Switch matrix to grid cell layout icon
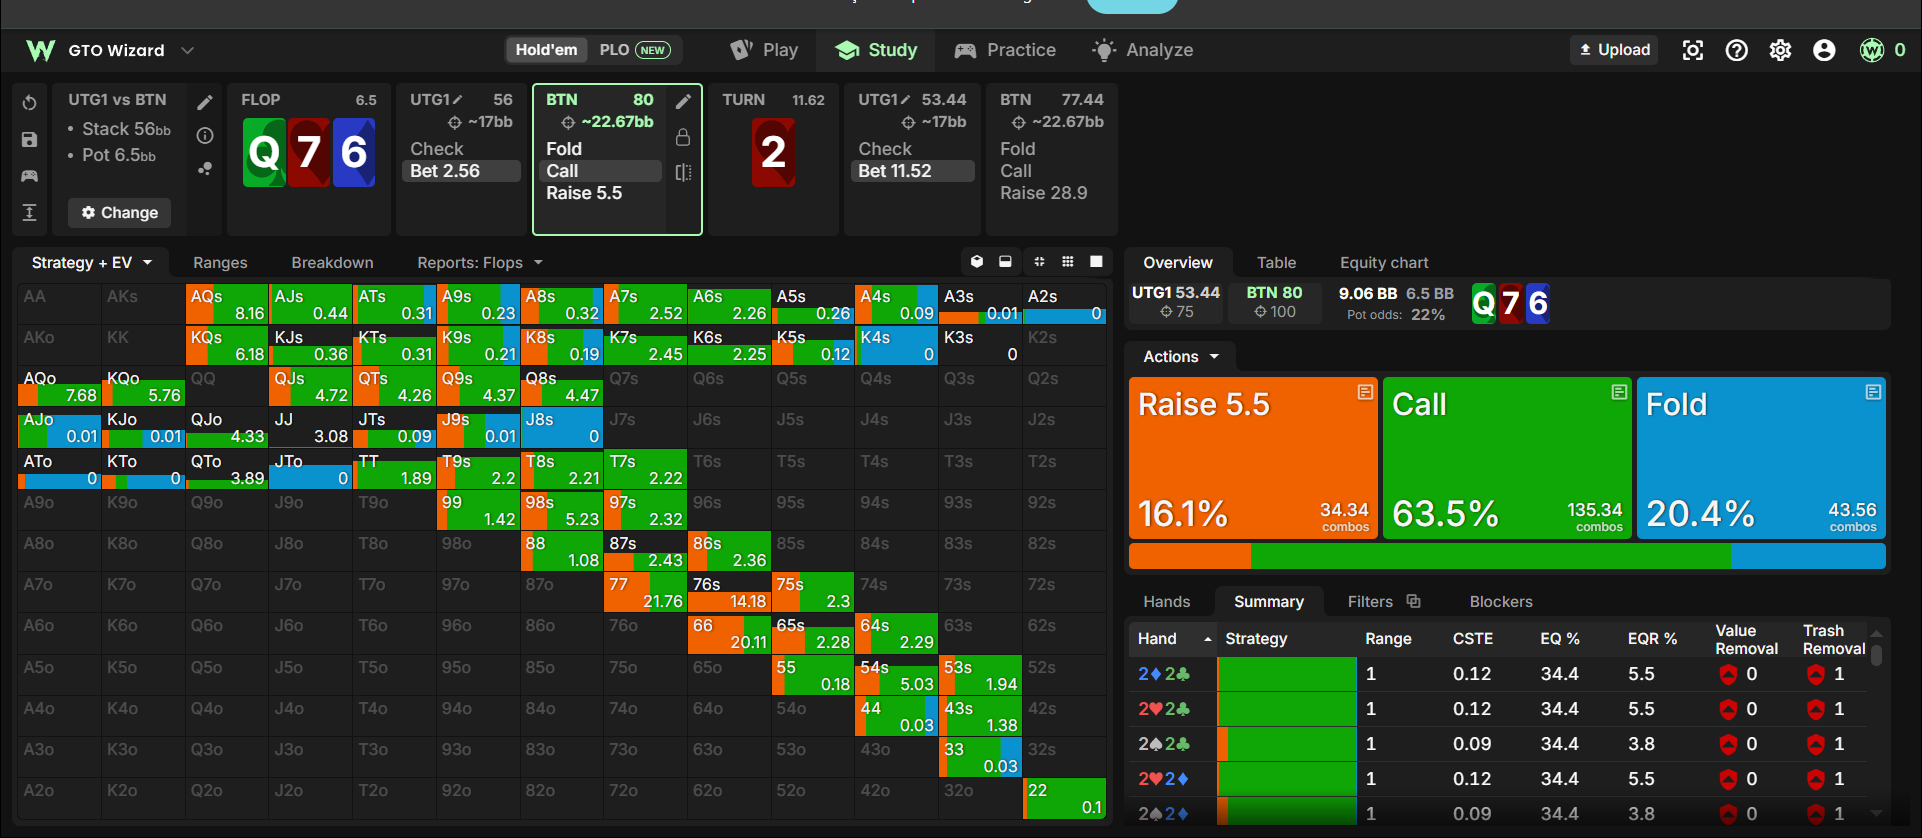The height and width of the screenshot is (838, 1922). coord(1068,262)
